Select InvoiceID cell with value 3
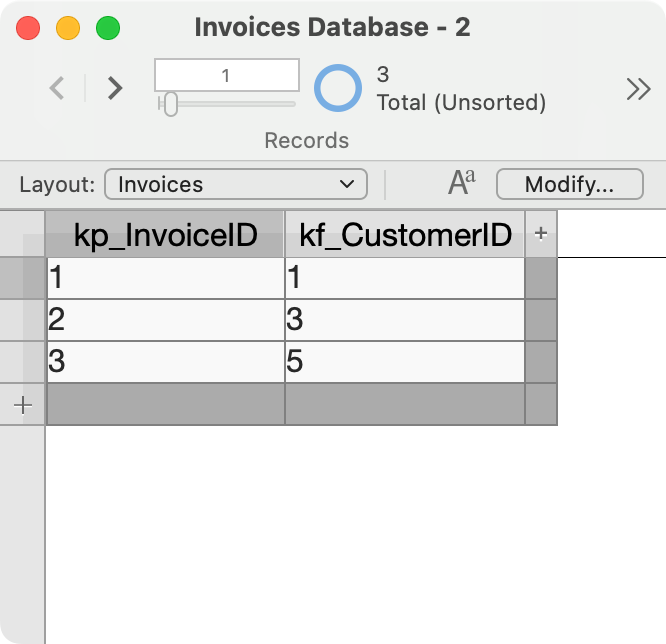 (165, 362)
